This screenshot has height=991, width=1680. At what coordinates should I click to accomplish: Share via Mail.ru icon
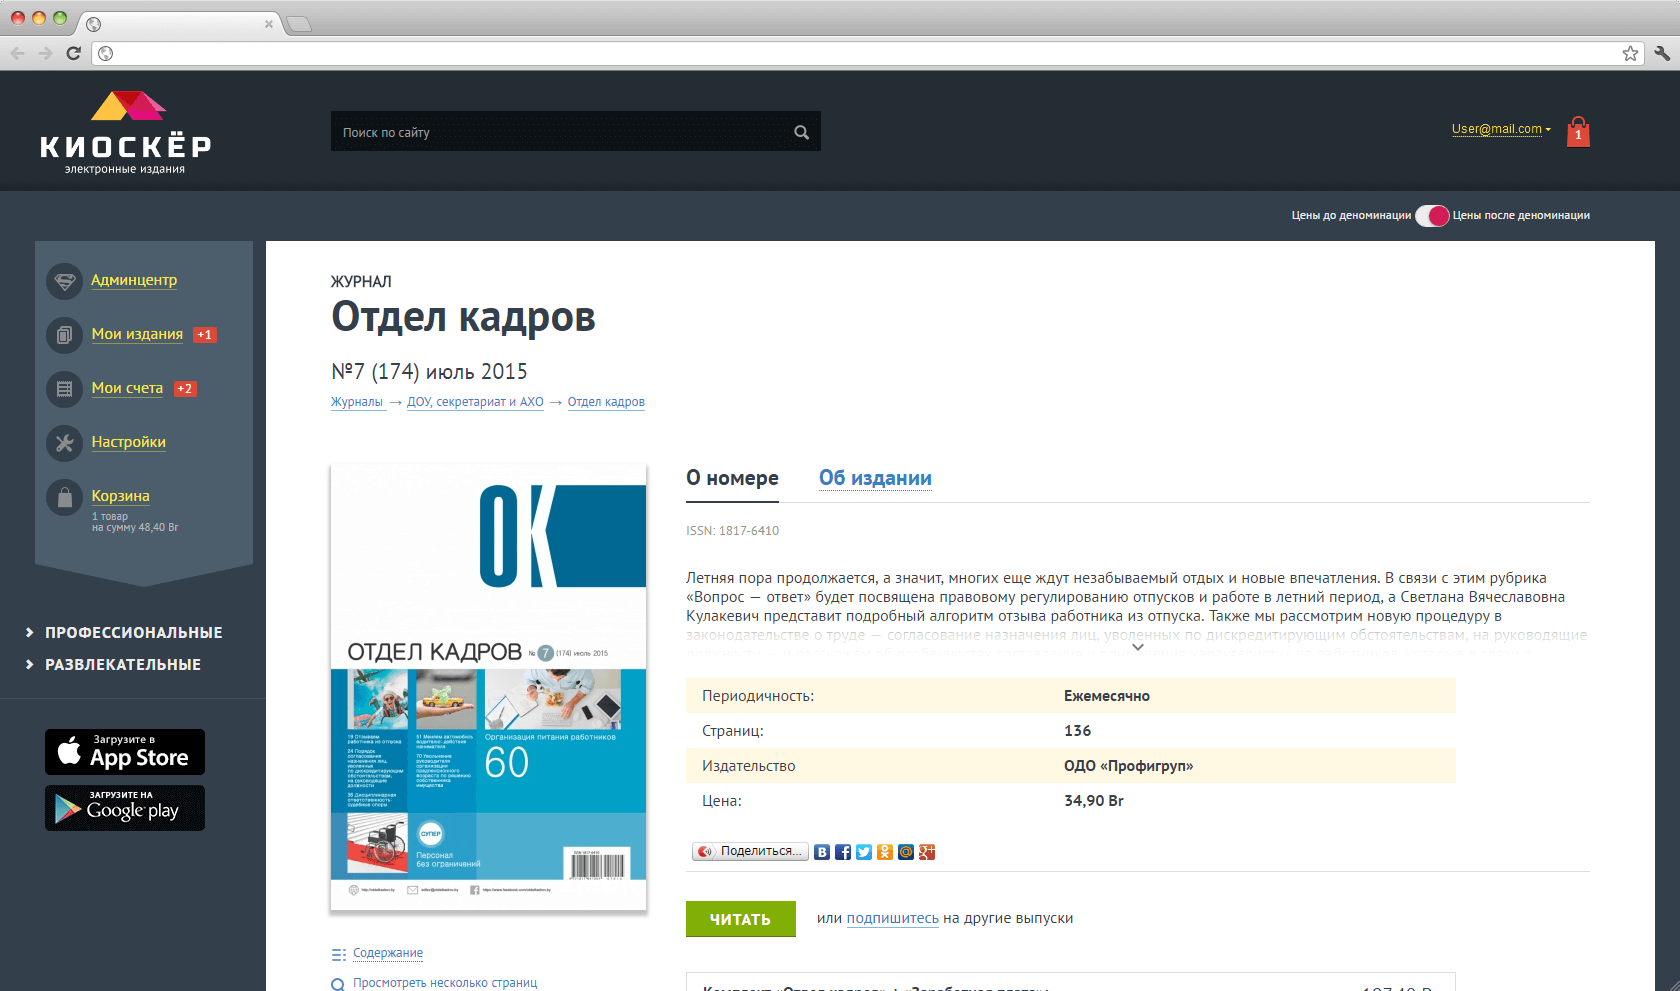(906, 852)
